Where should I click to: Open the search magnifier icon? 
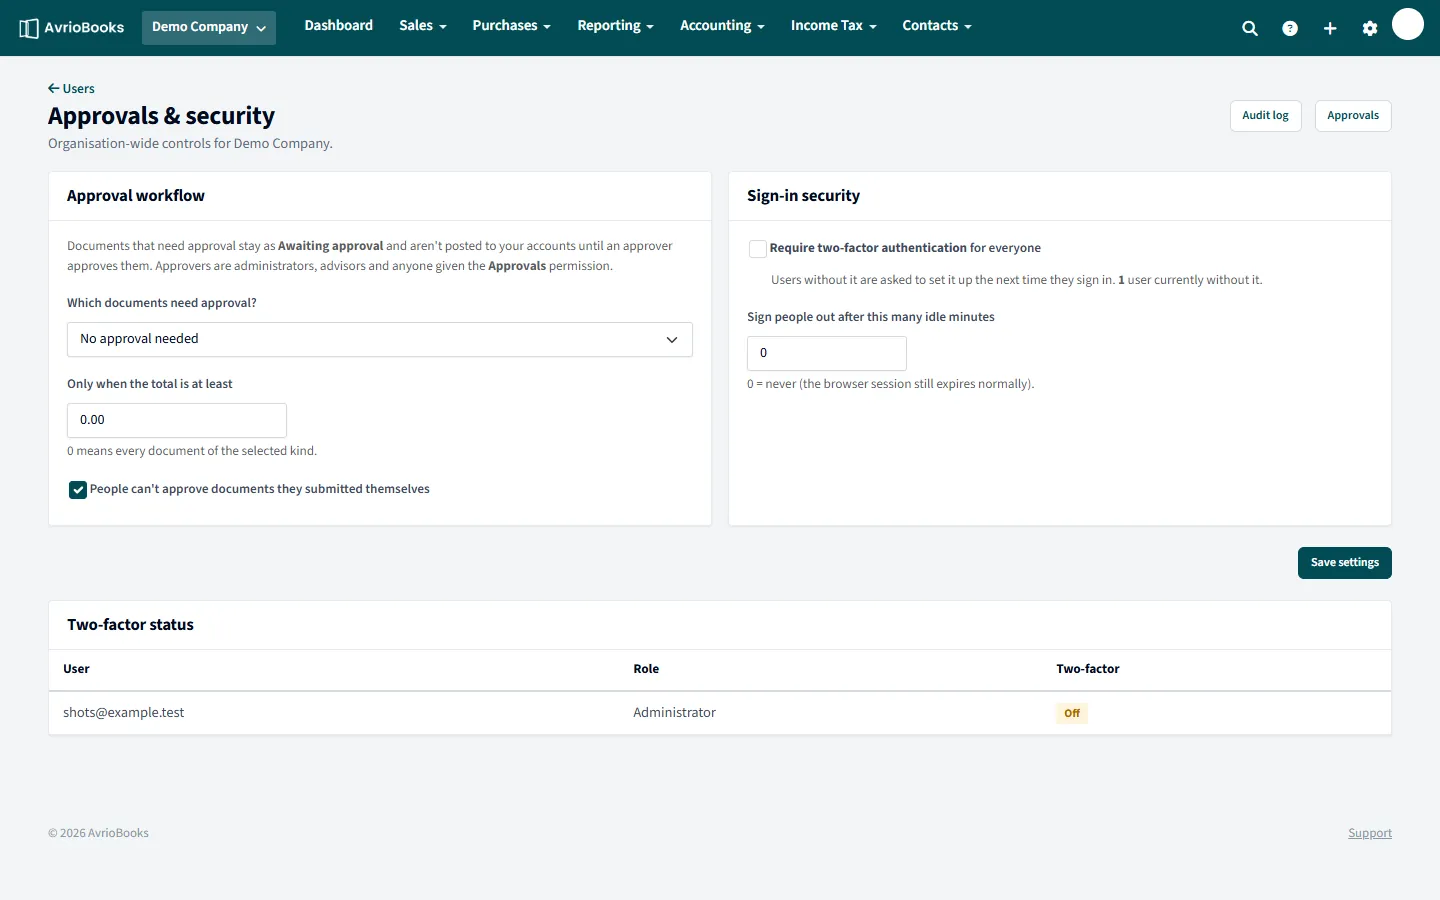[x=1250, y=28]
